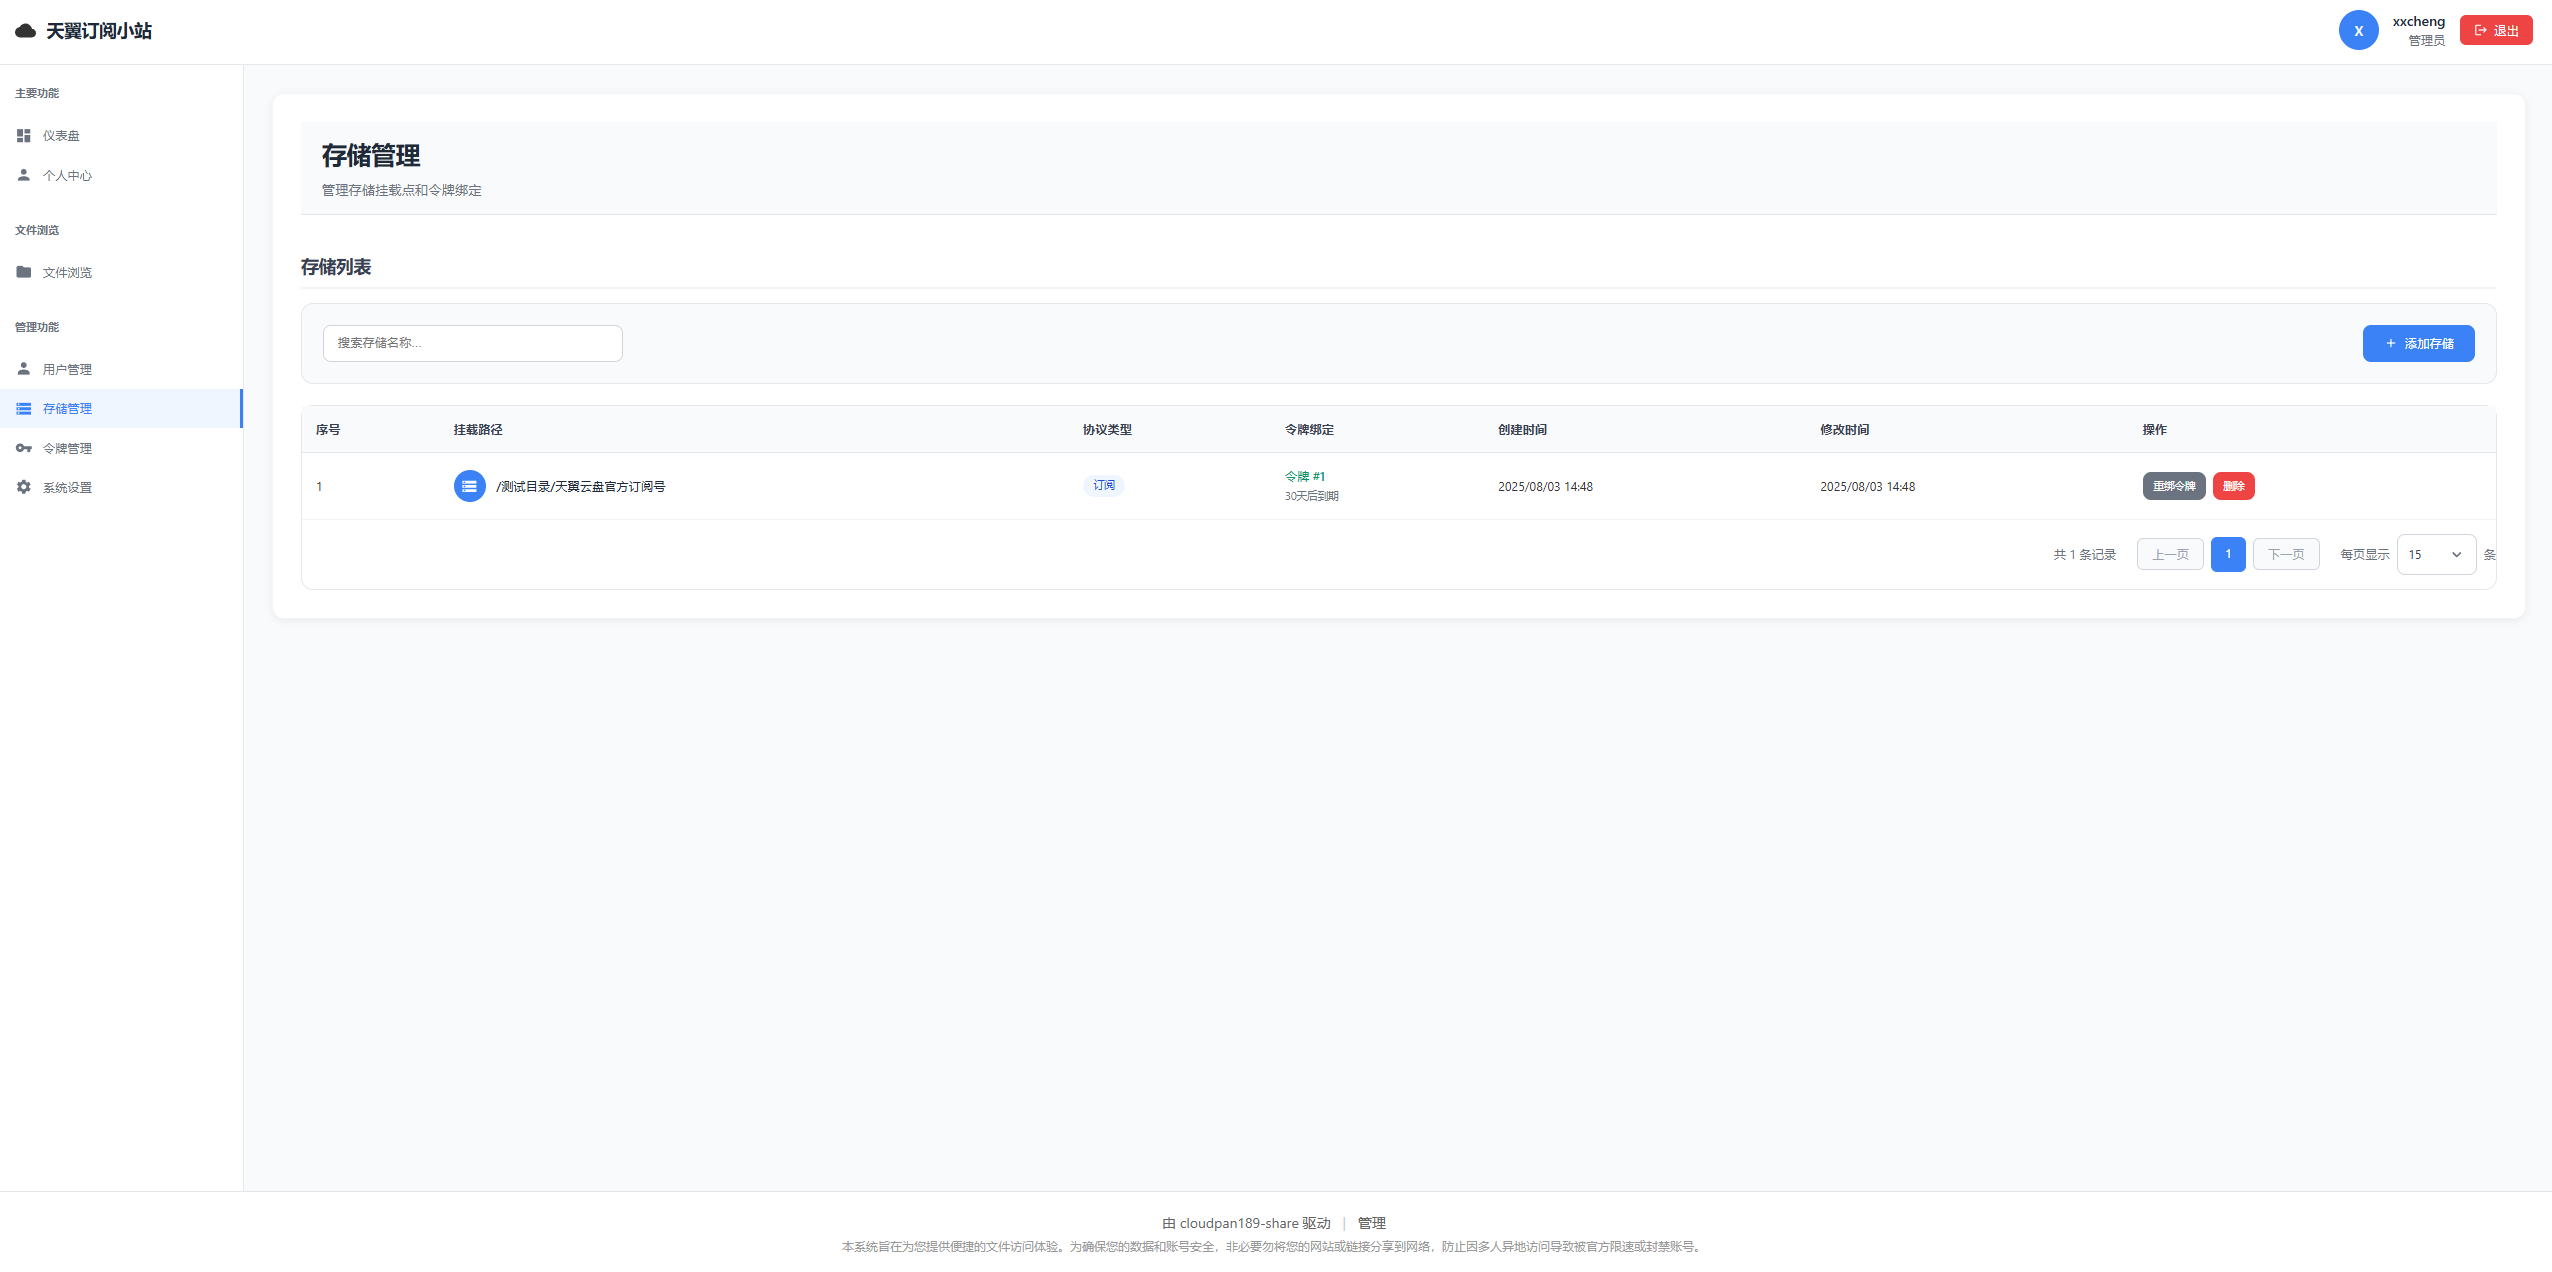This screenshot has height=1272, width=2552.
Task: Click the 下一页 next page button
Action: [x=2285, y=554]
